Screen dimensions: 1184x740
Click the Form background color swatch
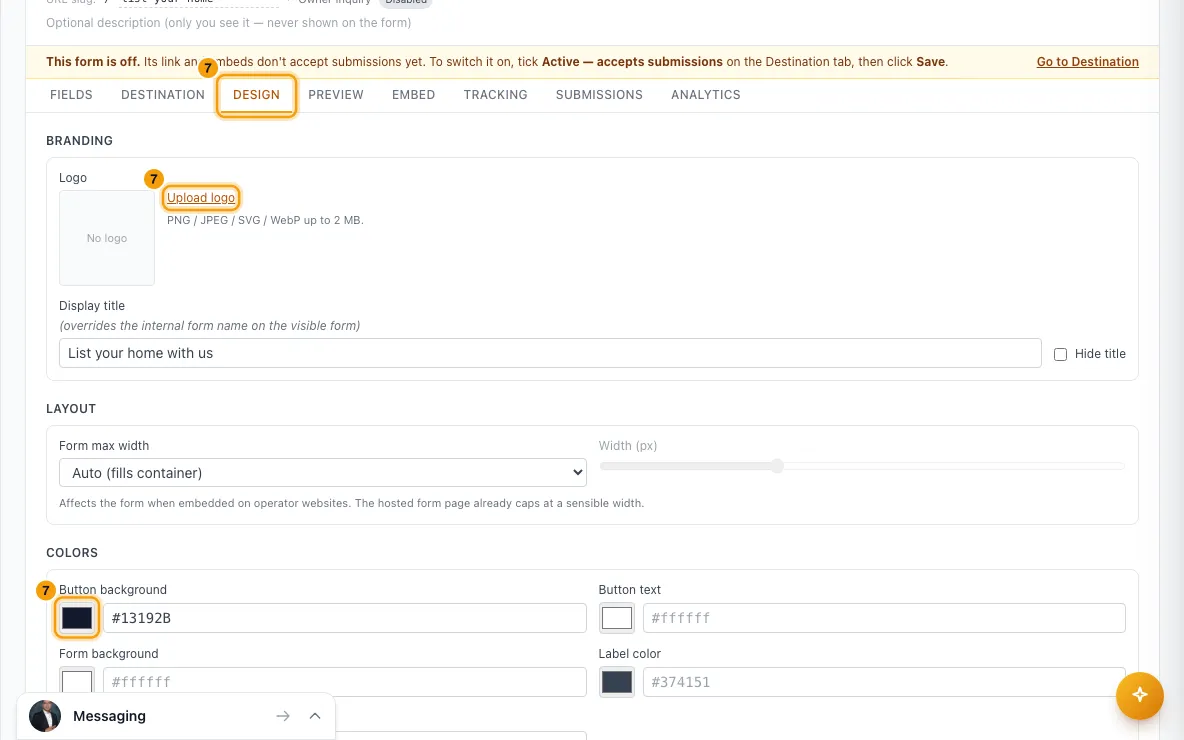pyautogui.click(x=76, y=681)
